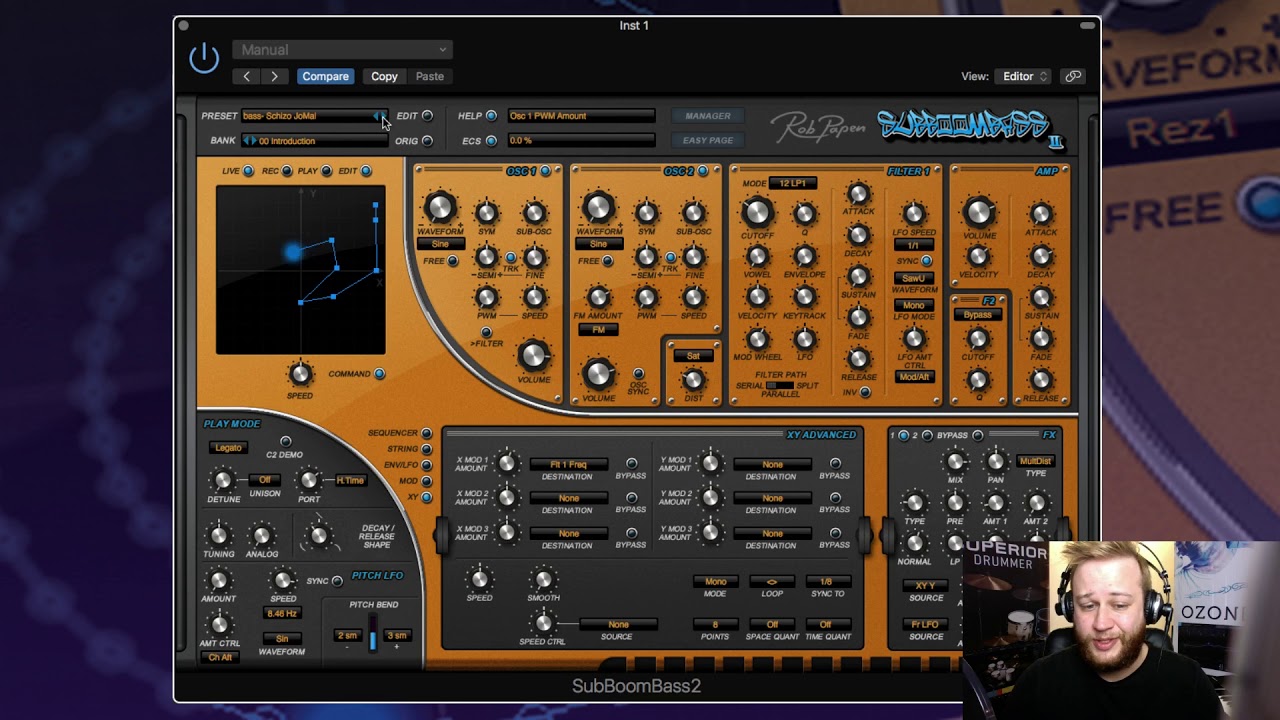The width and height of the screenshot is (1280, 720).
Task: Click the Filter 1 MOD WHEEL knob
Action: click(757, 338)
